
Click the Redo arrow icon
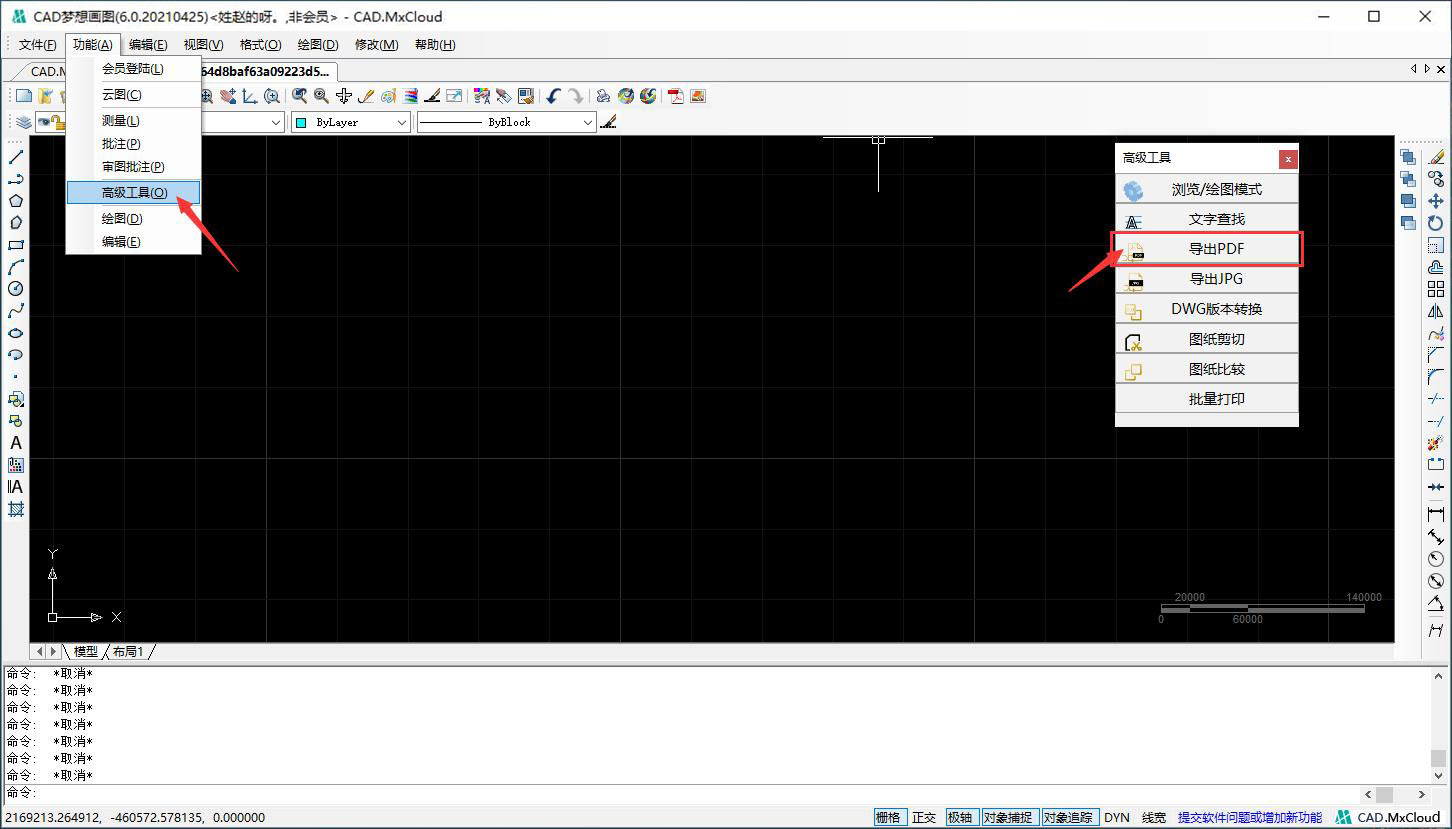(x=576, y=96)
